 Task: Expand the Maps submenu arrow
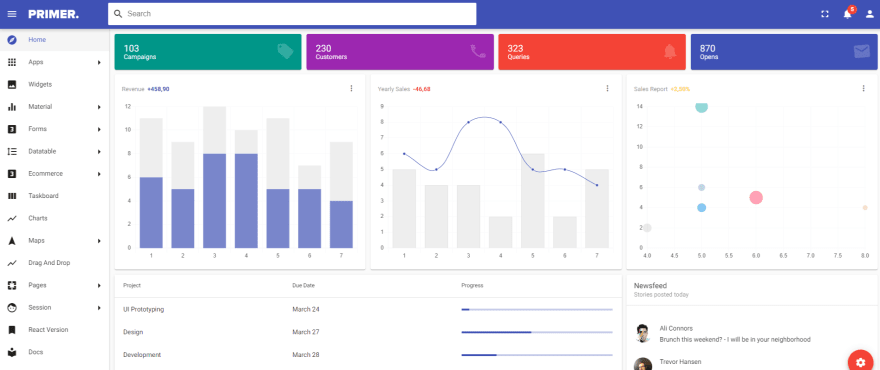[x=99, y=241]
